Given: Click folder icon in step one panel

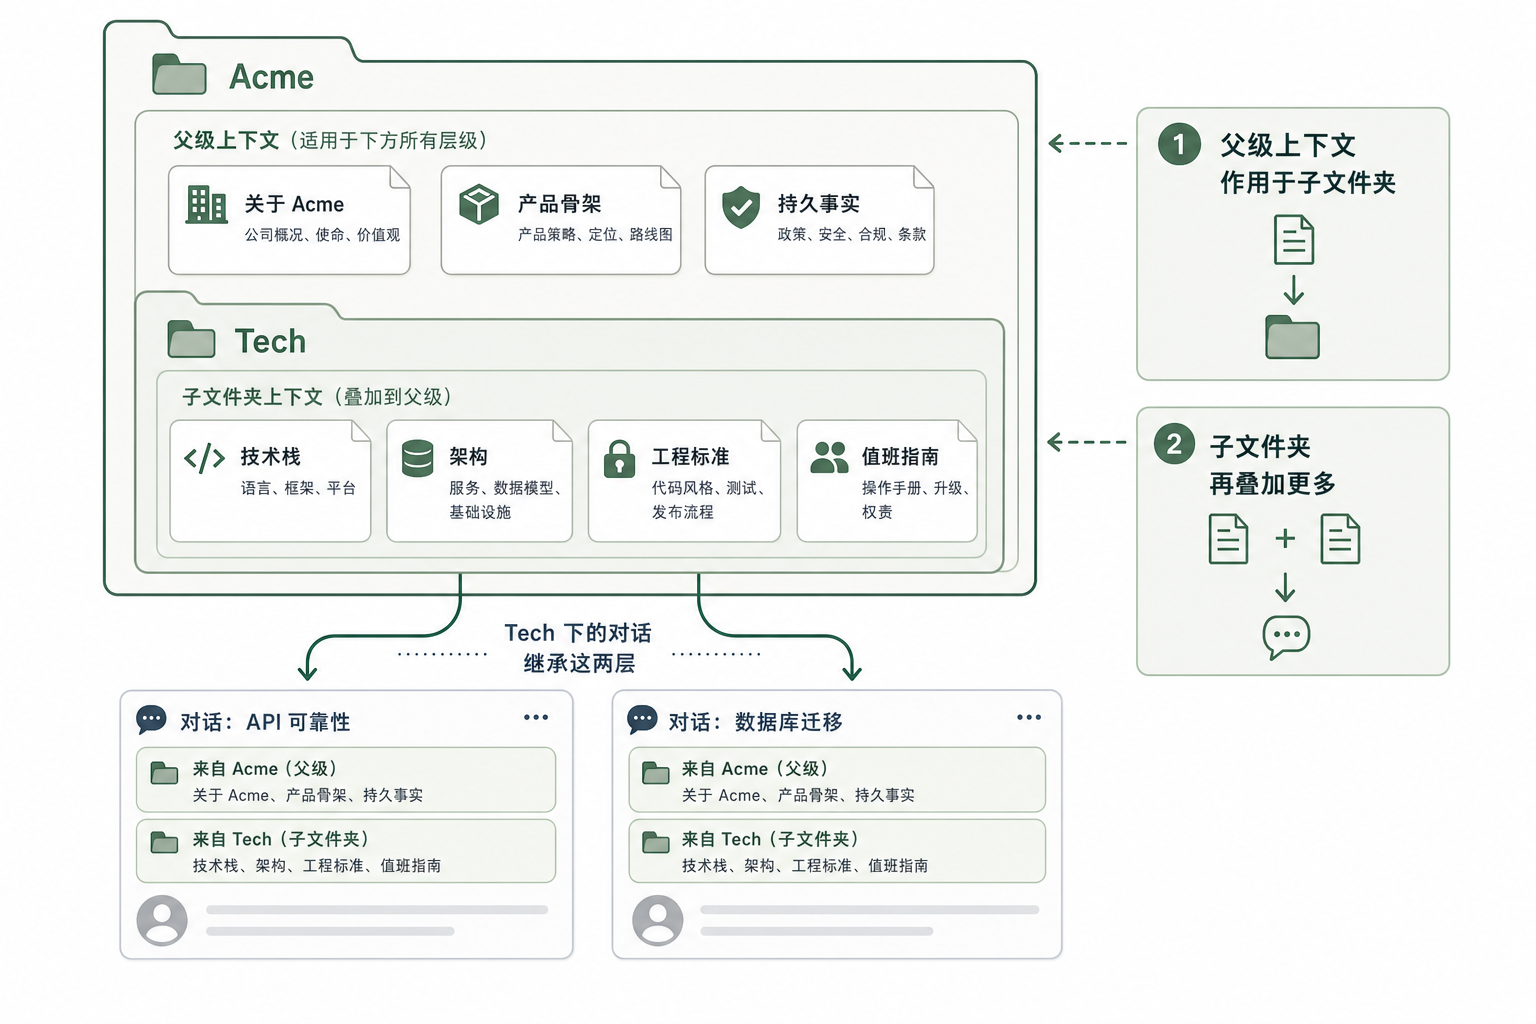Looking at the screenshot, I should tap(1293, 337).
